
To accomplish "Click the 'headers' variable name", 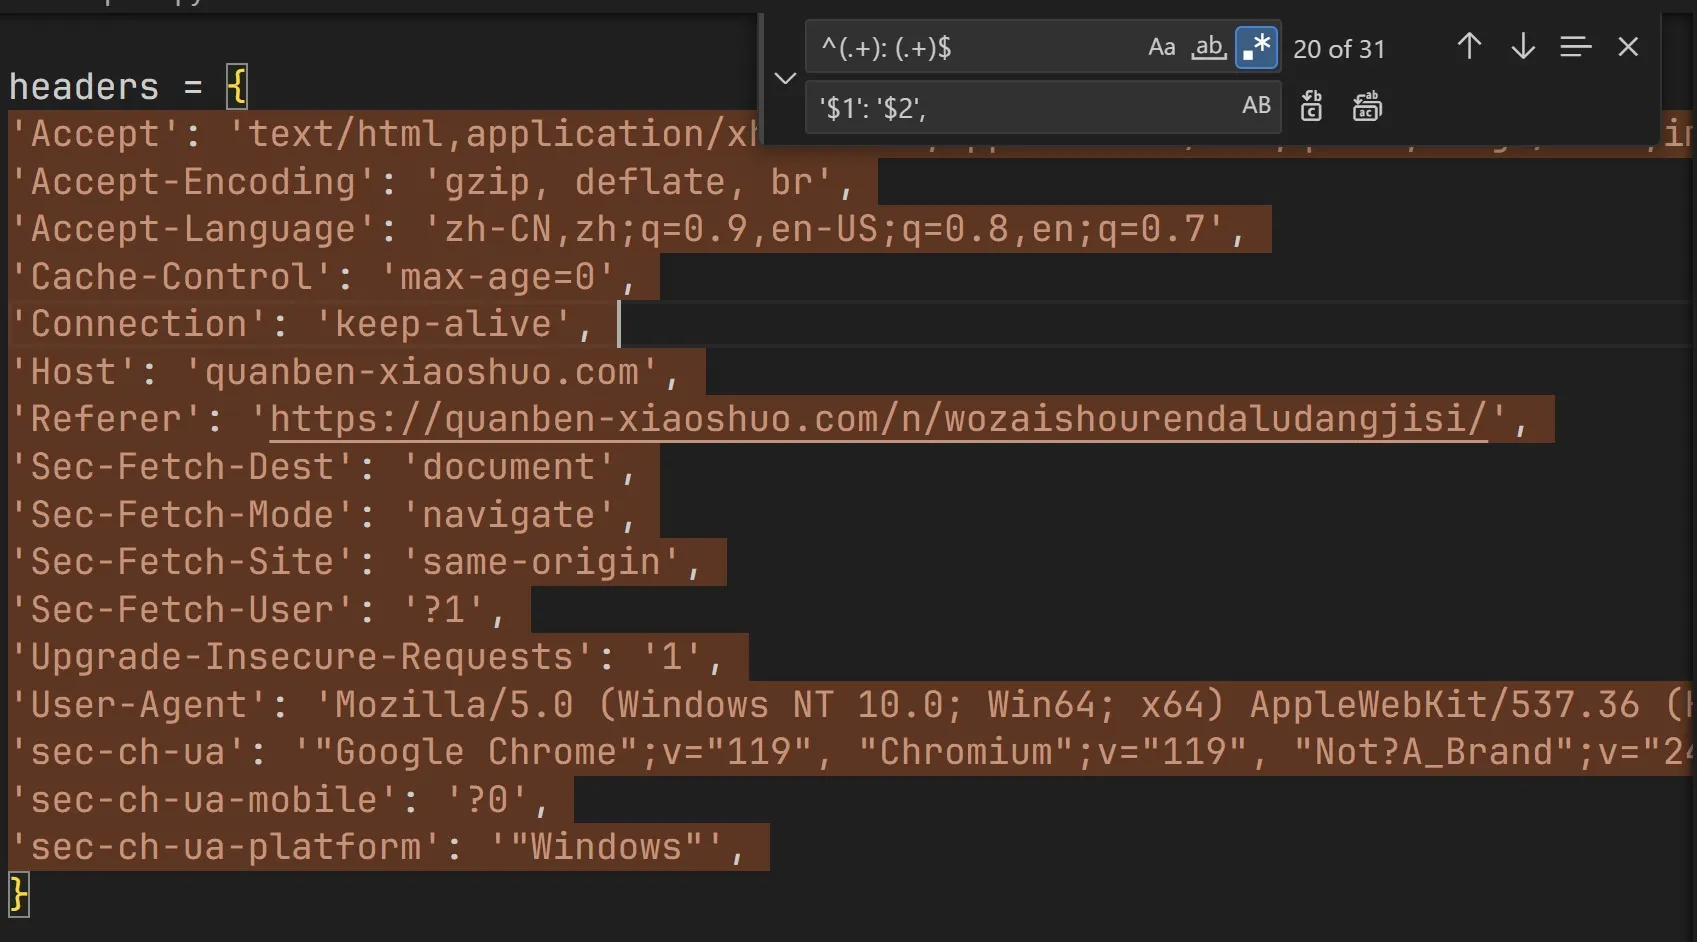I will tap(84, 87).
